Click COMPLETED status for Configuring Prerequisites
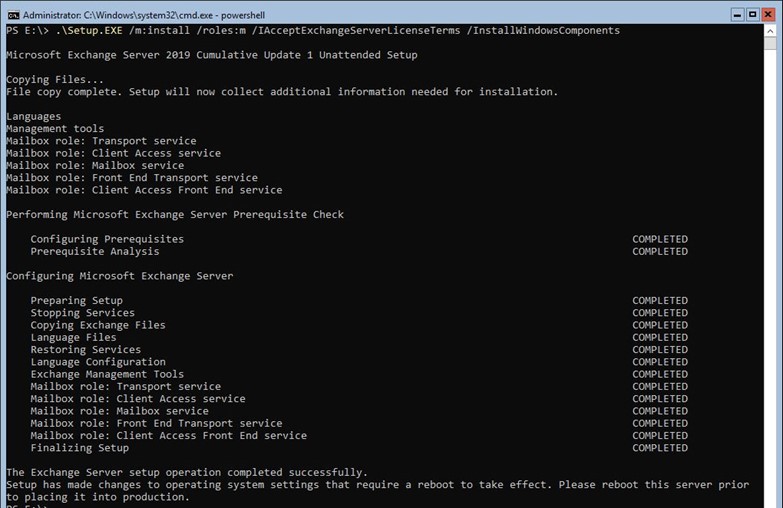 coord(660,239)
